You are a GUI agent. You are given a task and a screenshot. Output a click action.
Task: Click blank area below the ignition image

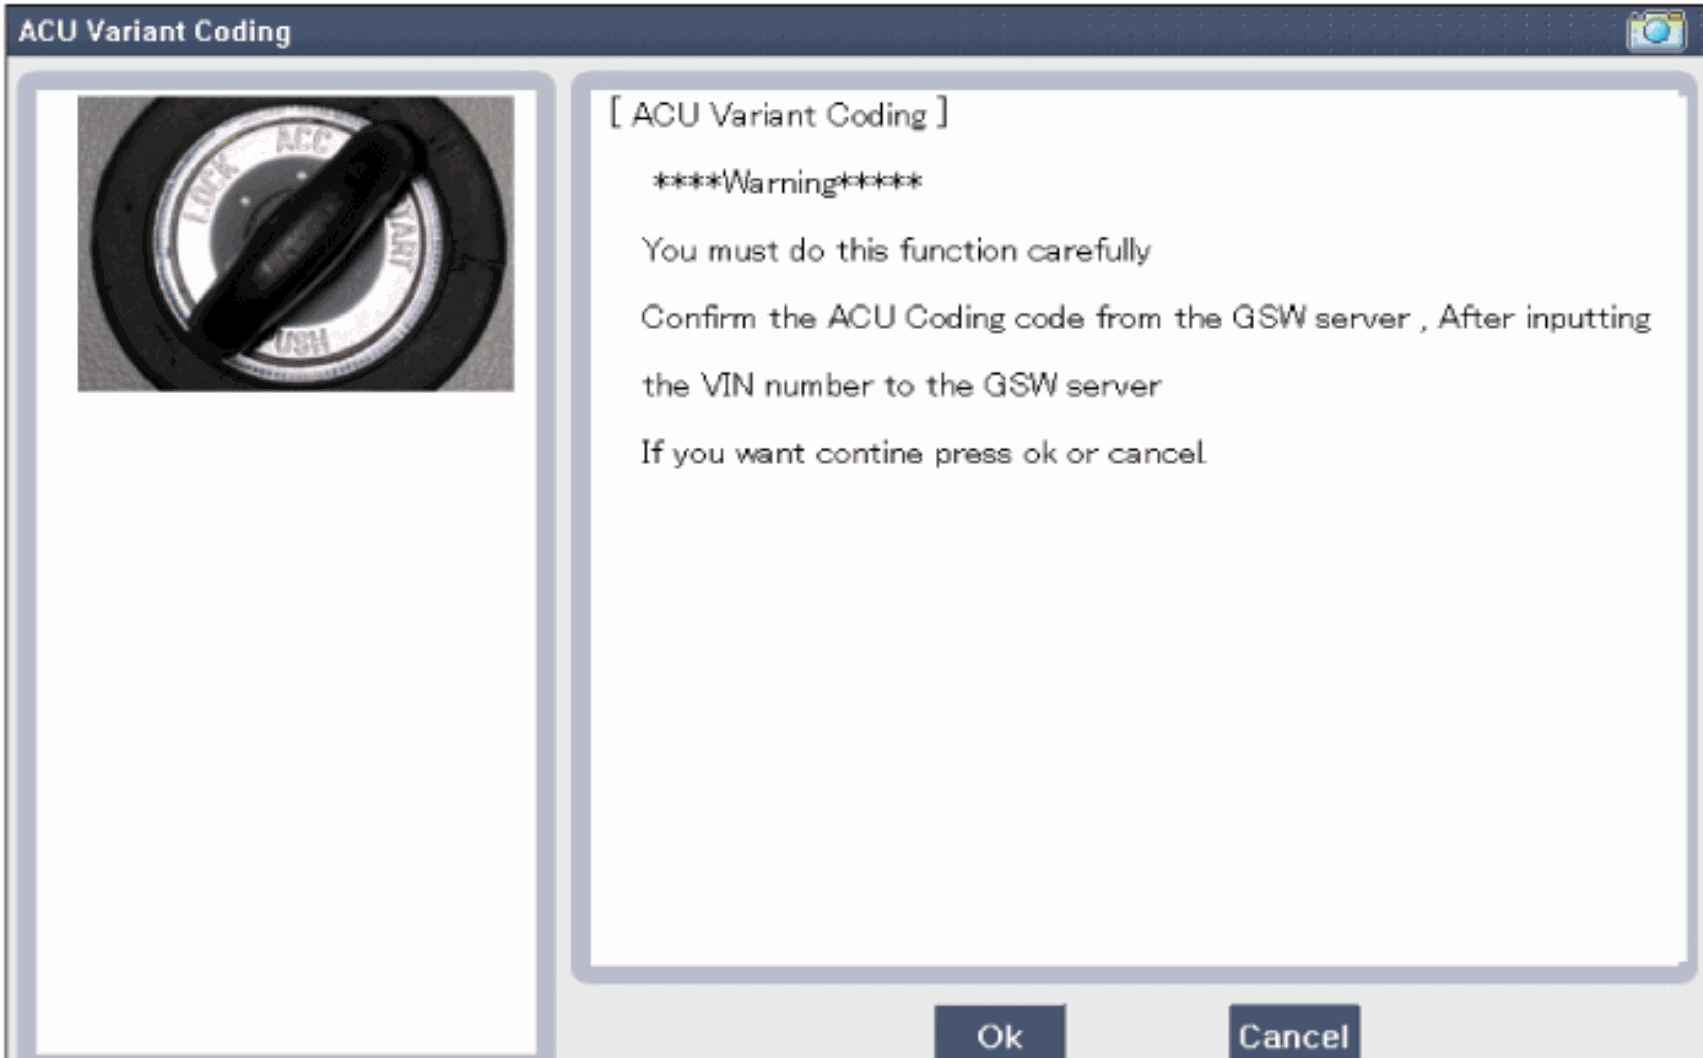tap(285, 700)
